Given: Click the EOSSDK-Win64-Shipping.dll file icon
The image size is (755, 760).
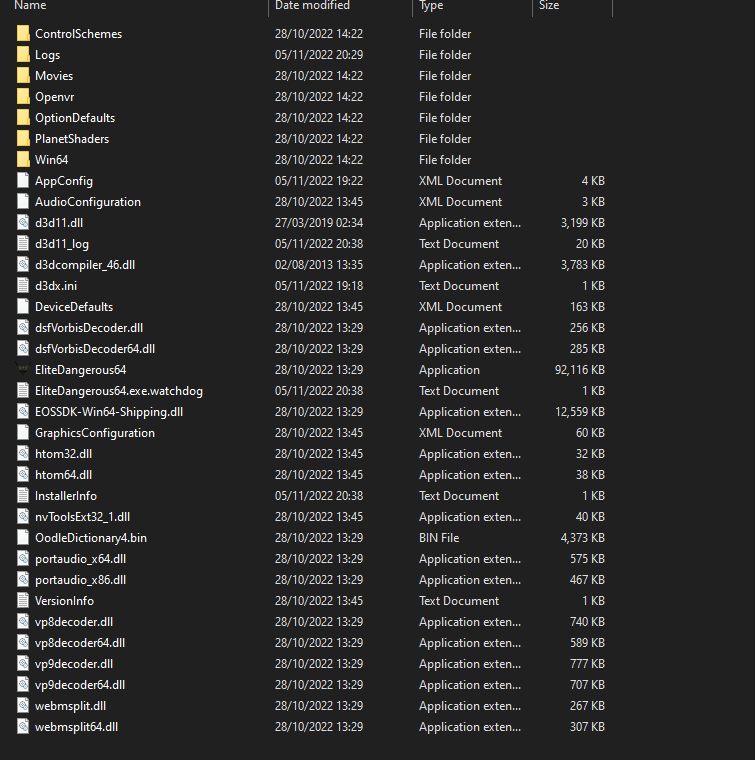Looking at the screenshot, I should [23, 412].
